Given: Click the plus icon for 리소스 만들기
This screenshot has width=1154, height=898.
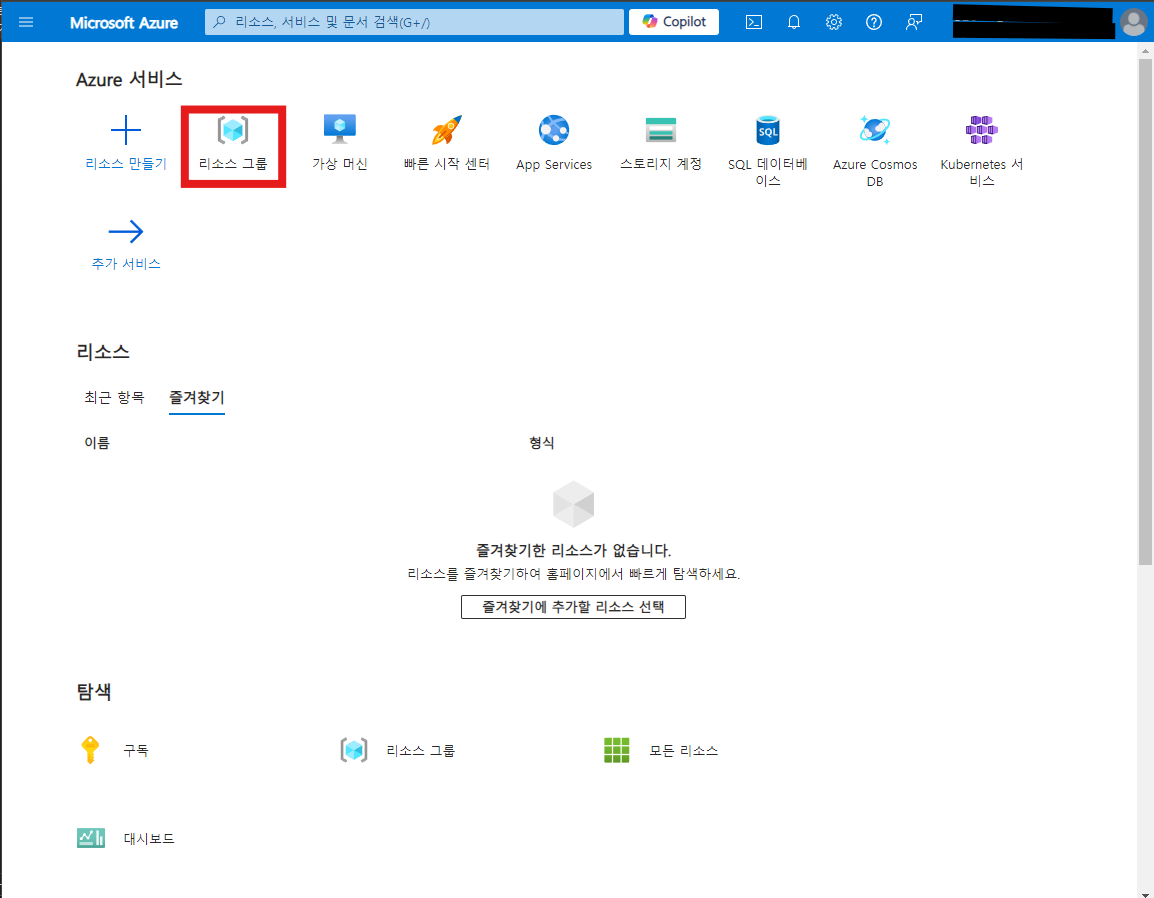Looking at the screenshot, I should pos(126,130).
